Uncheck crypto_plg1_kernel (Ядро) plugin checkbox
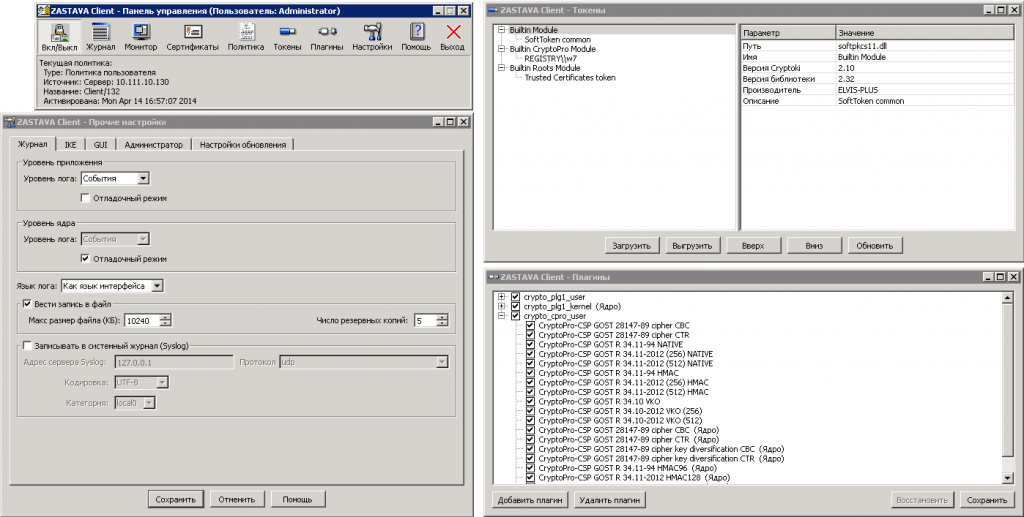 click(x=515, y=306)
